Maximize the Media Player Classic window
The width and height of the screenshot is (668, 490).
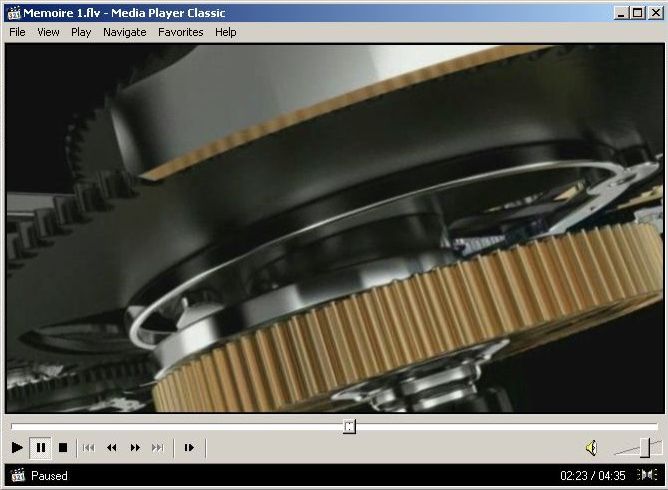tap(637, 13)
